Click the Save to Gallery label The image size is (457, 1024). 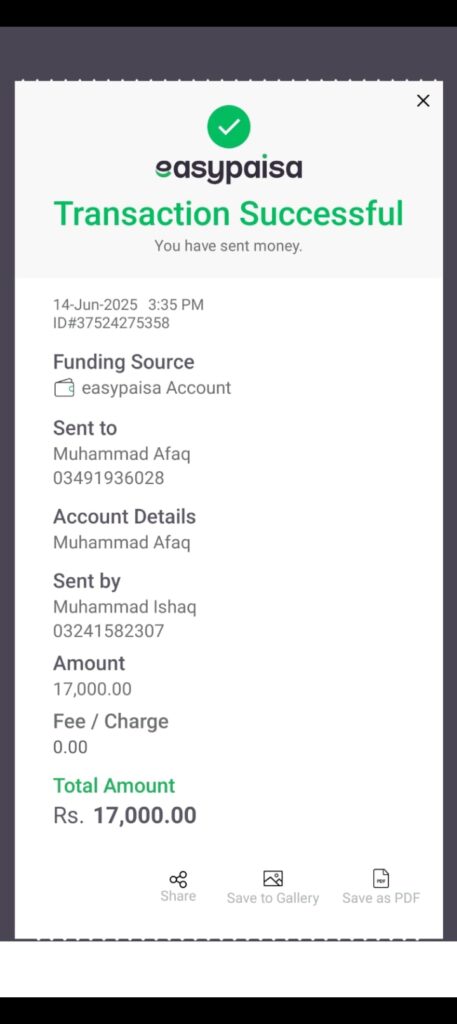(x=273, y=899)
